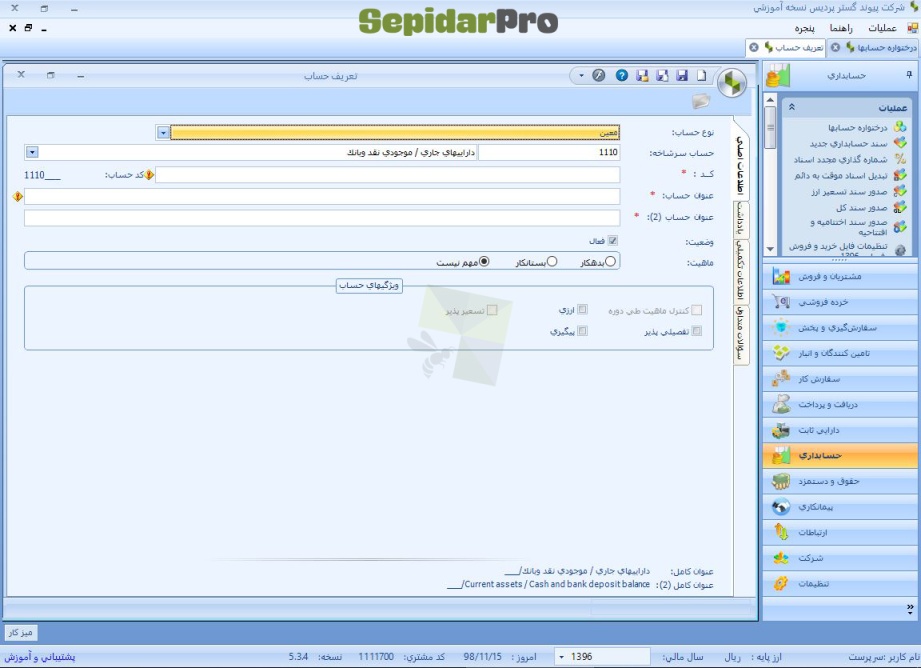921x668 pixels.
Task: Click the Save and Close floppy icon
Action: (x=642, y=75)
